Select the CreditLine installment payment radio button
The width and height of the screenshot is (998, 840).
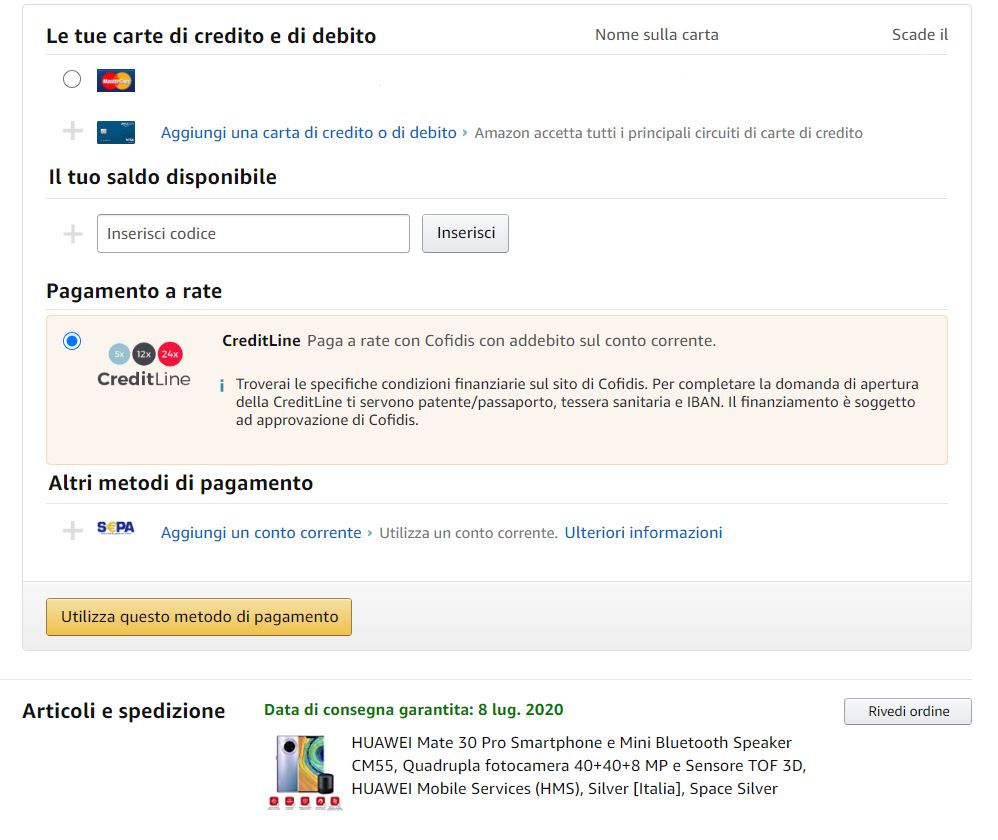[72, 341]
